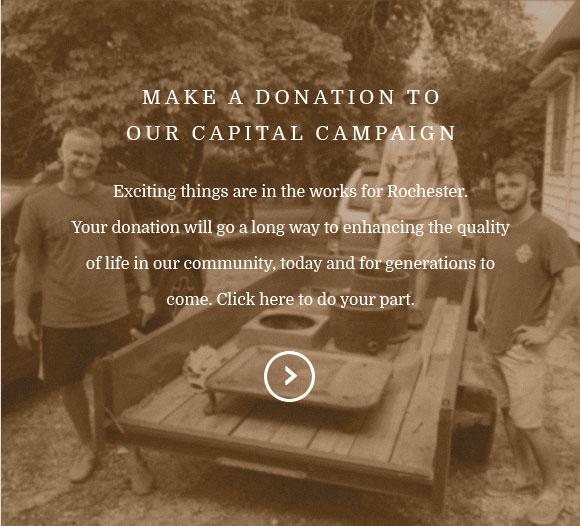Click the flat metal tray on trailer
Viewport: 580px width, 526px height.
coord(298,377)
